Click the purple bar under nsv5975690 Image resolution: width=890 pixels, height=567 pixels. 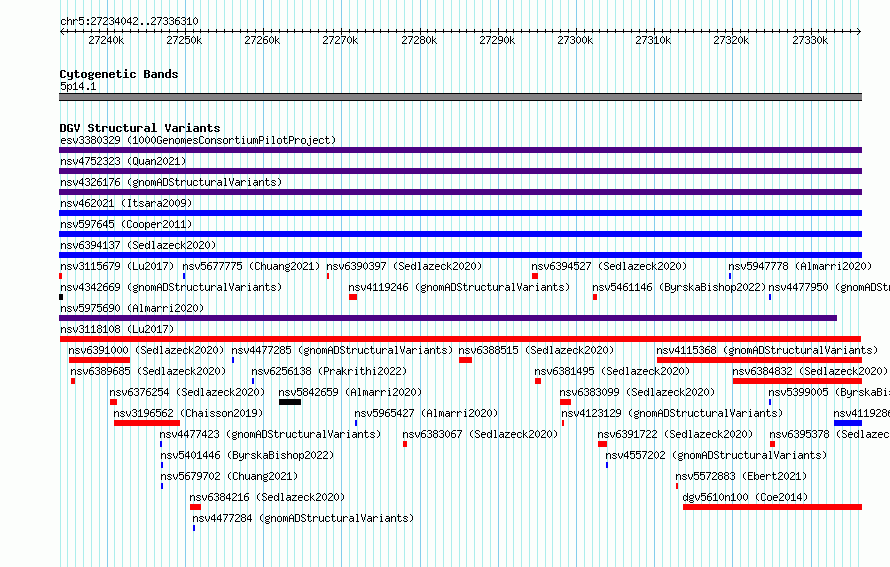pos(448,318)
